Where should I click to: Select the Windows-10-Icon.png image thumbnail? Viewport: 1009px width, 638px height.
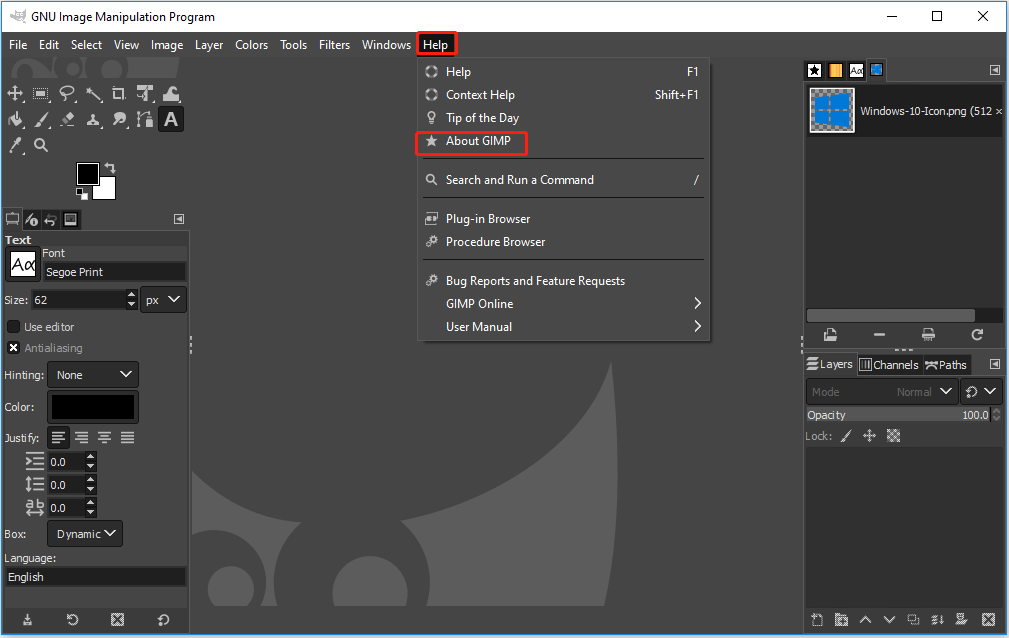pyautogui.click(x=832, y=111)
